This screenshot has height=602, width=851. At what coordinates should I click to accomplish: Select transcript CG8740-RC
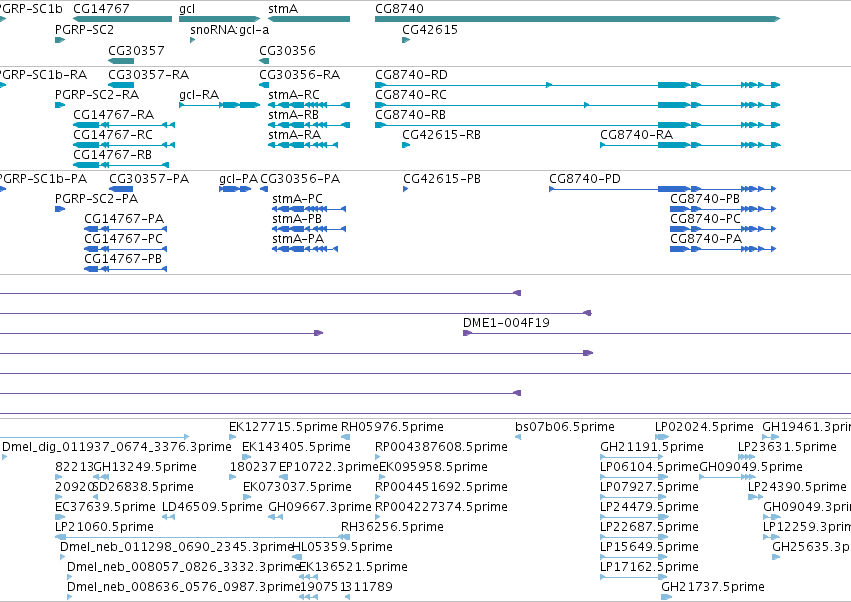tap(577, 105)
